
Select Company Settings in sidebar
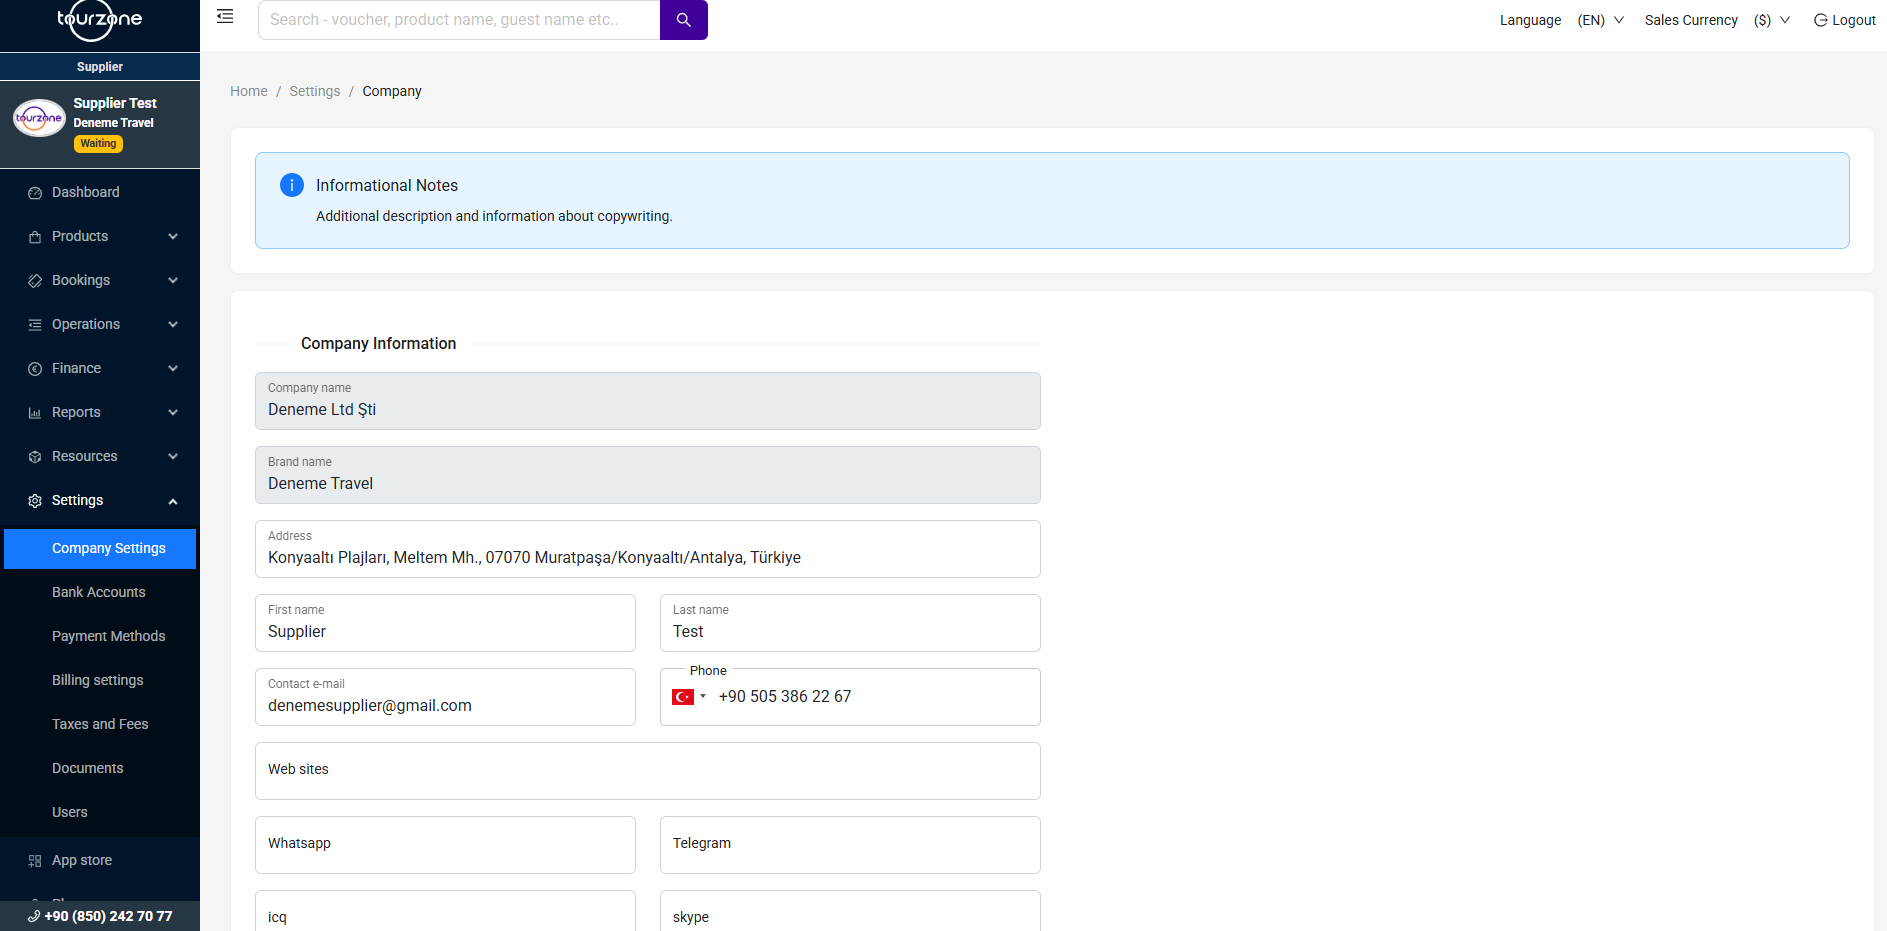100,548
